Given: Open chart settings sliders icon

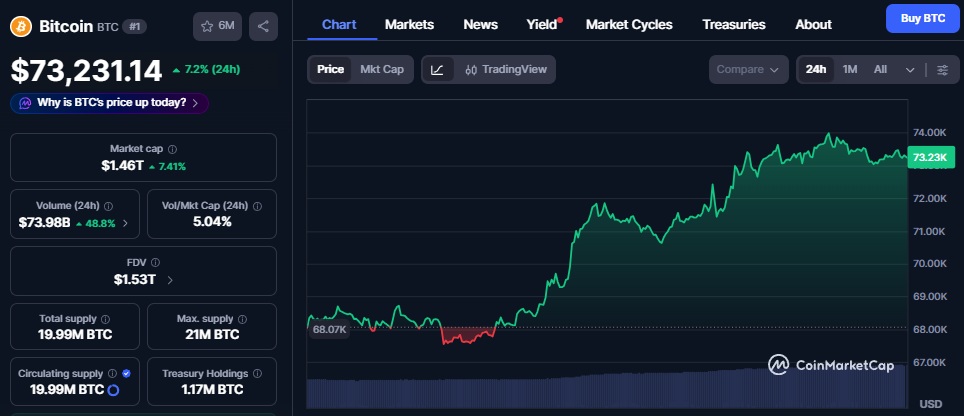Looking at the screenshot, I should tap(941, 69).
